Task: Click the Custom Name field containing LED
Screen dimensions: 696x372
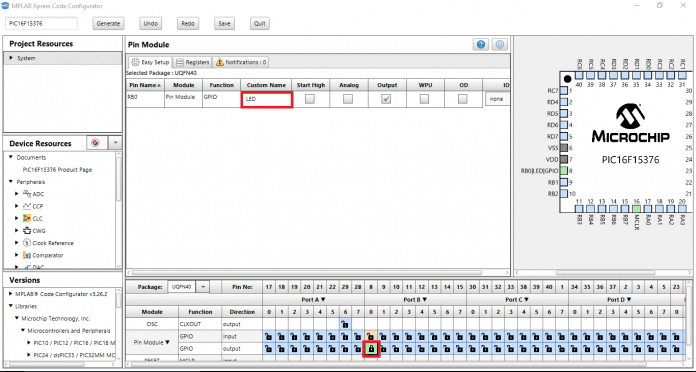Action: point(267,99)
